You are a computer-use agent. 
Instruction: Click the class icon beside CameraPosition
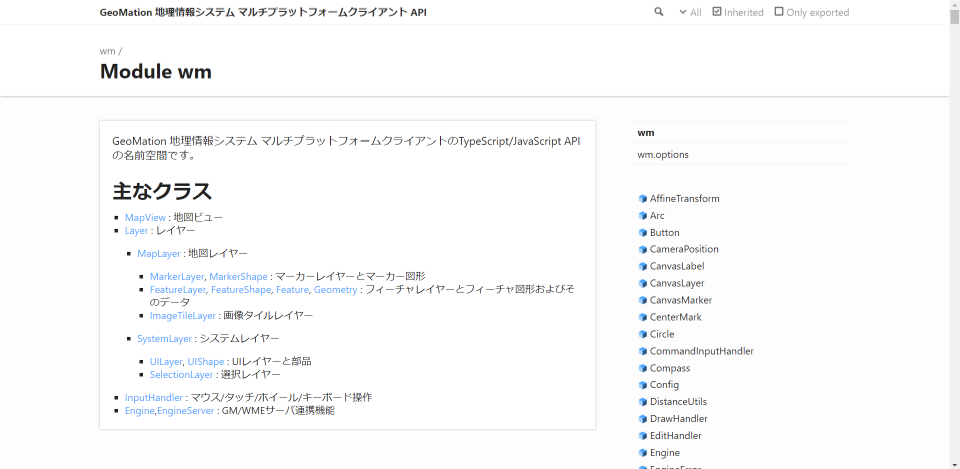point(642,250)
